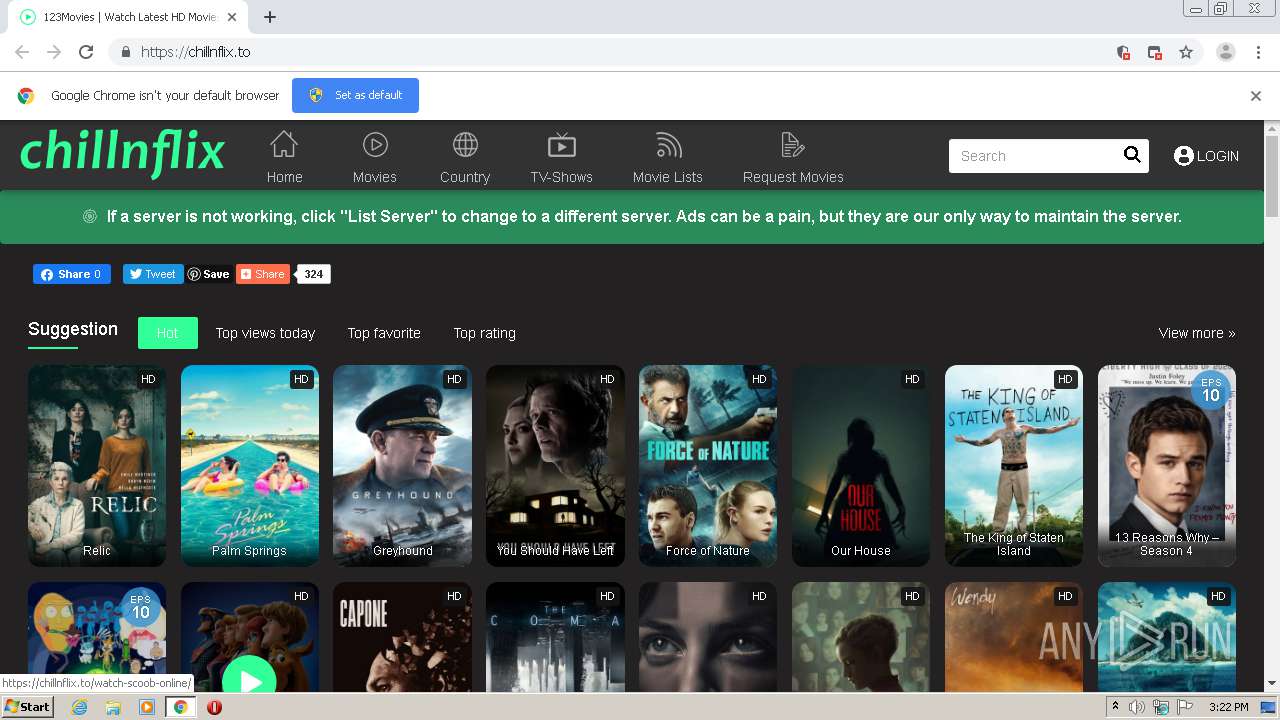Click the browser forward arrow
The image size is (1280, 720).
[x=54, y=52]
